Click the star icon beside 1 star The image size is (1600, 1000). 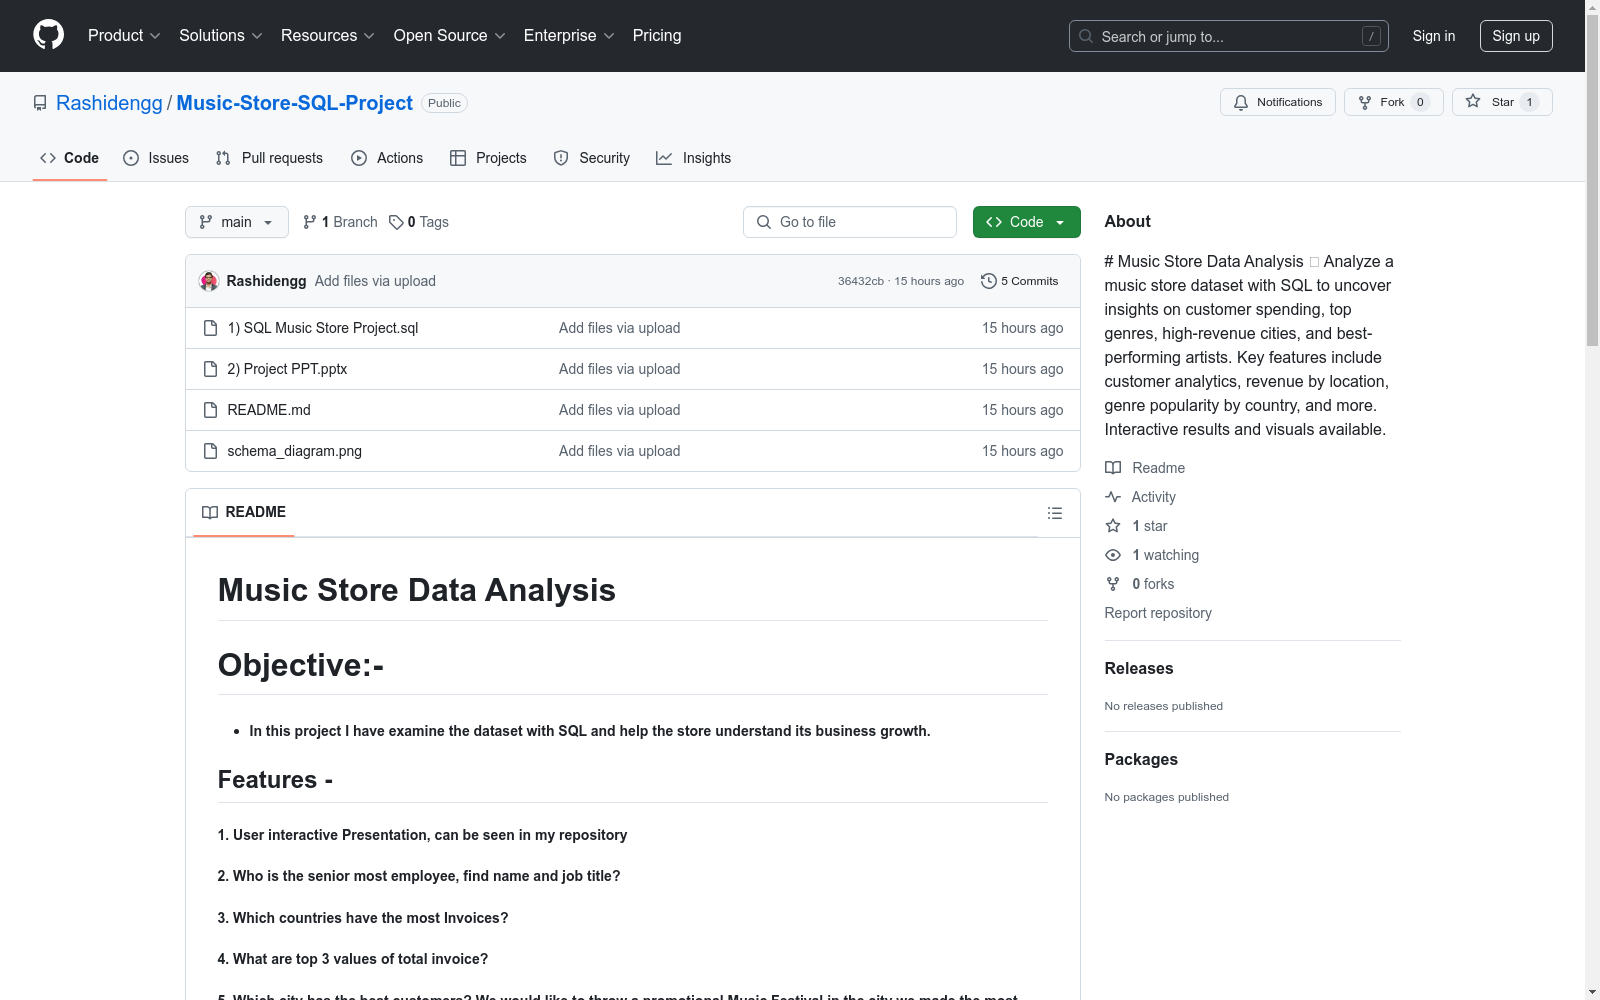pos(1113,526)
